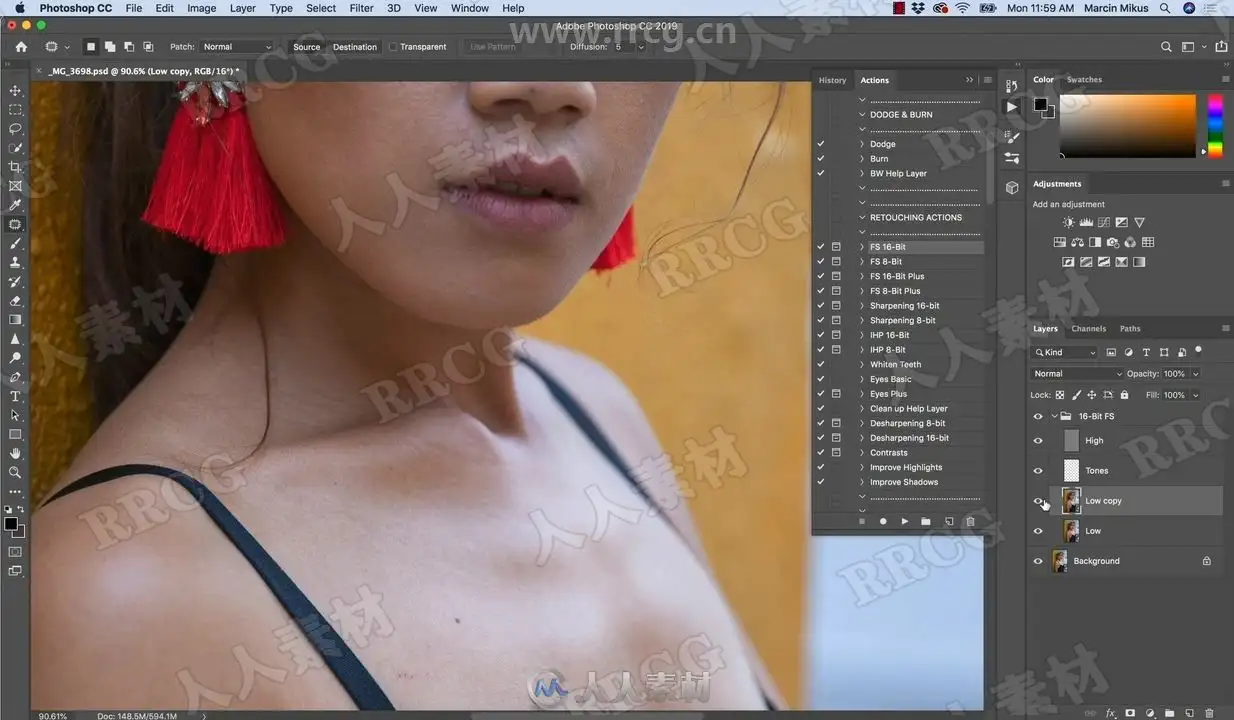The width and height of the screenshot is (1234, 720).
Task: Click the Source button
Action: tap(307, 47)
